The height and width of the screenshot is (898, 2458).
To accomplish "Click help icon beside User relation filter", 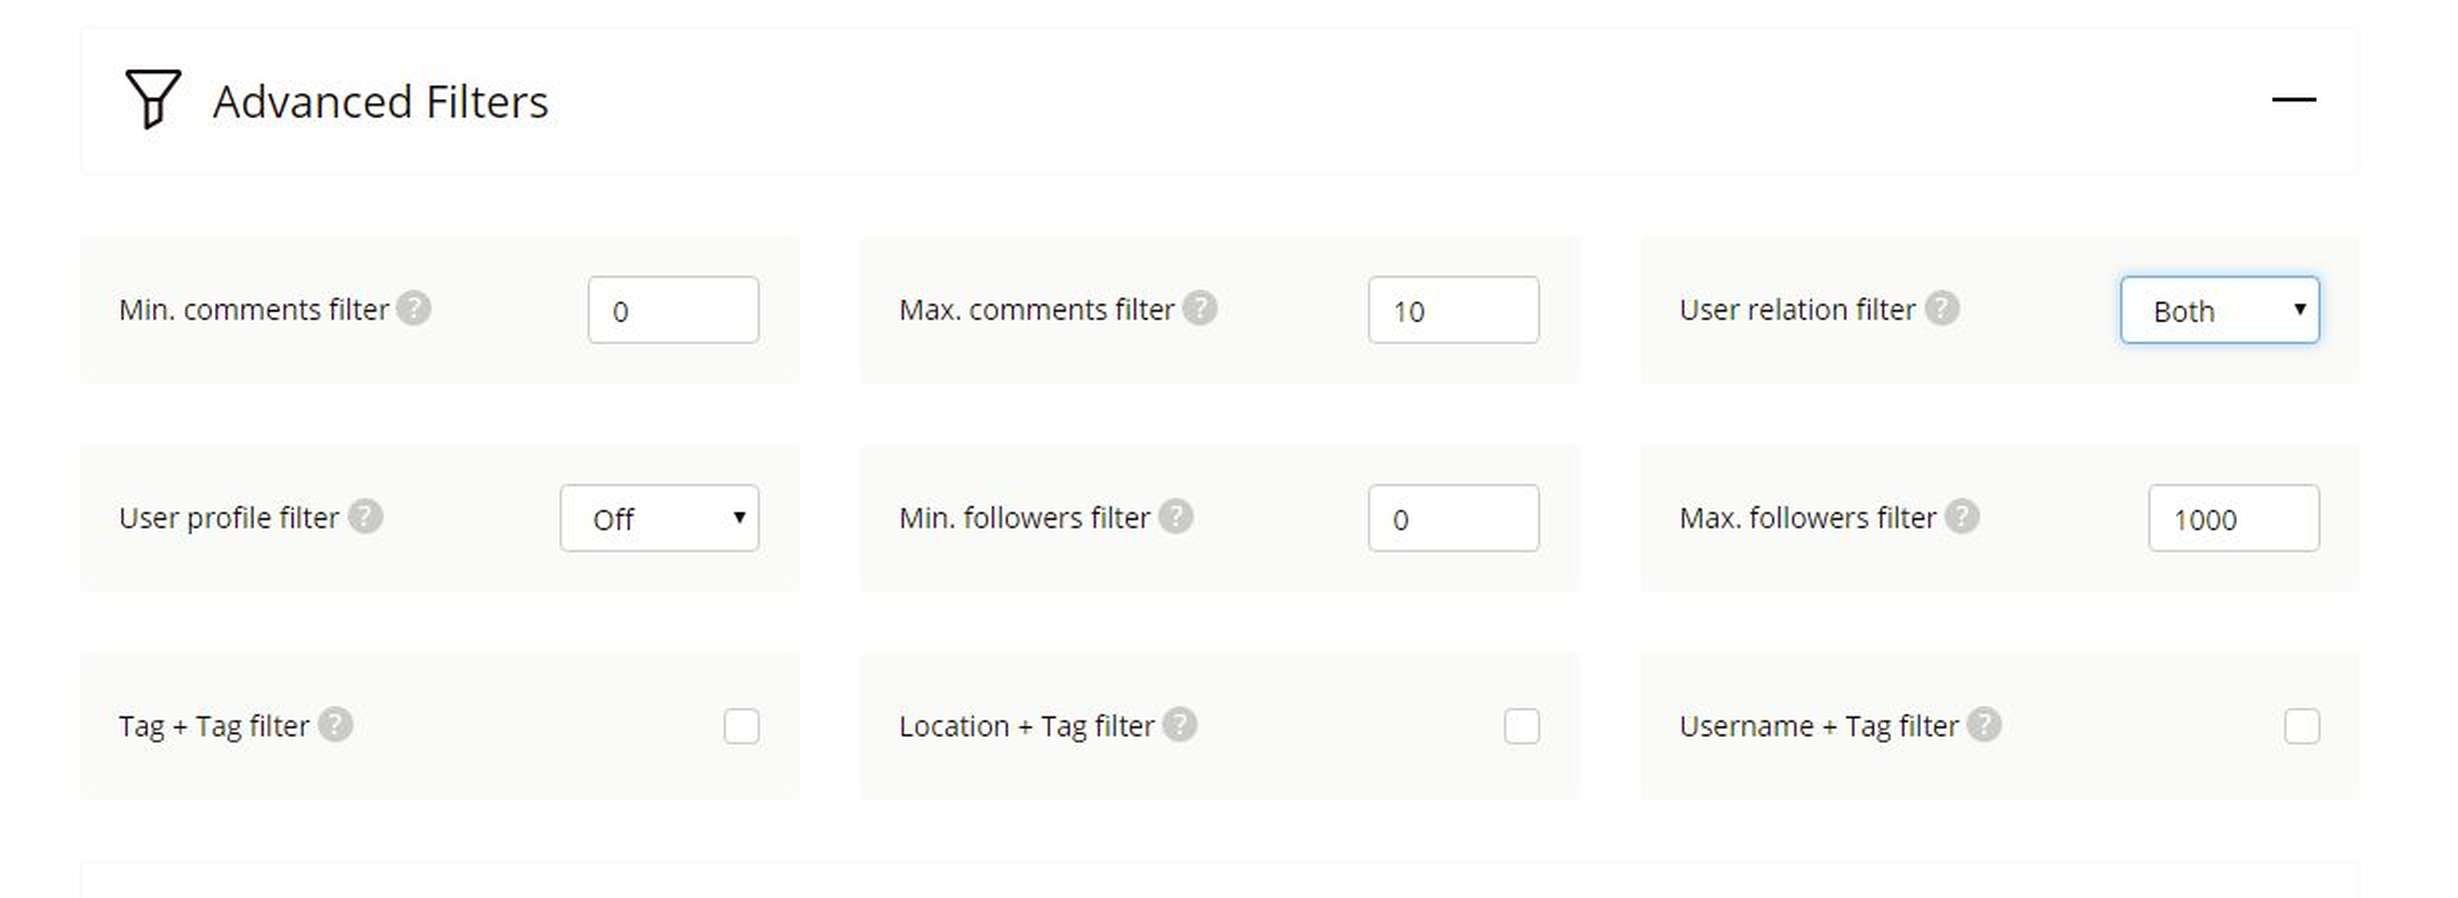I will tap(1941, 309).
